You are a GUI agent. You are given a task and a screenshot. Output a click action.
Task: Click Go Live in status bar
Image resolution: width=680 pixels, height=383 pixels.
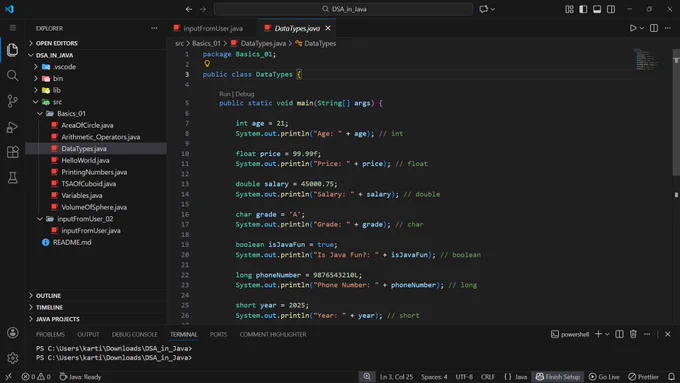click(604, 377)
